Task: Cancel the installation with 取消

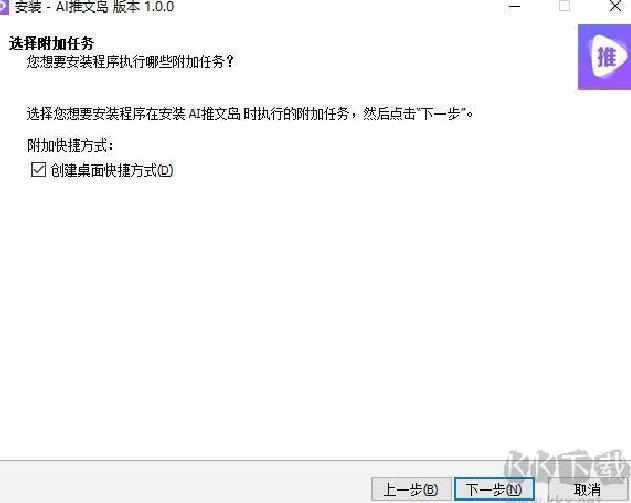Action: pos(587,489)
